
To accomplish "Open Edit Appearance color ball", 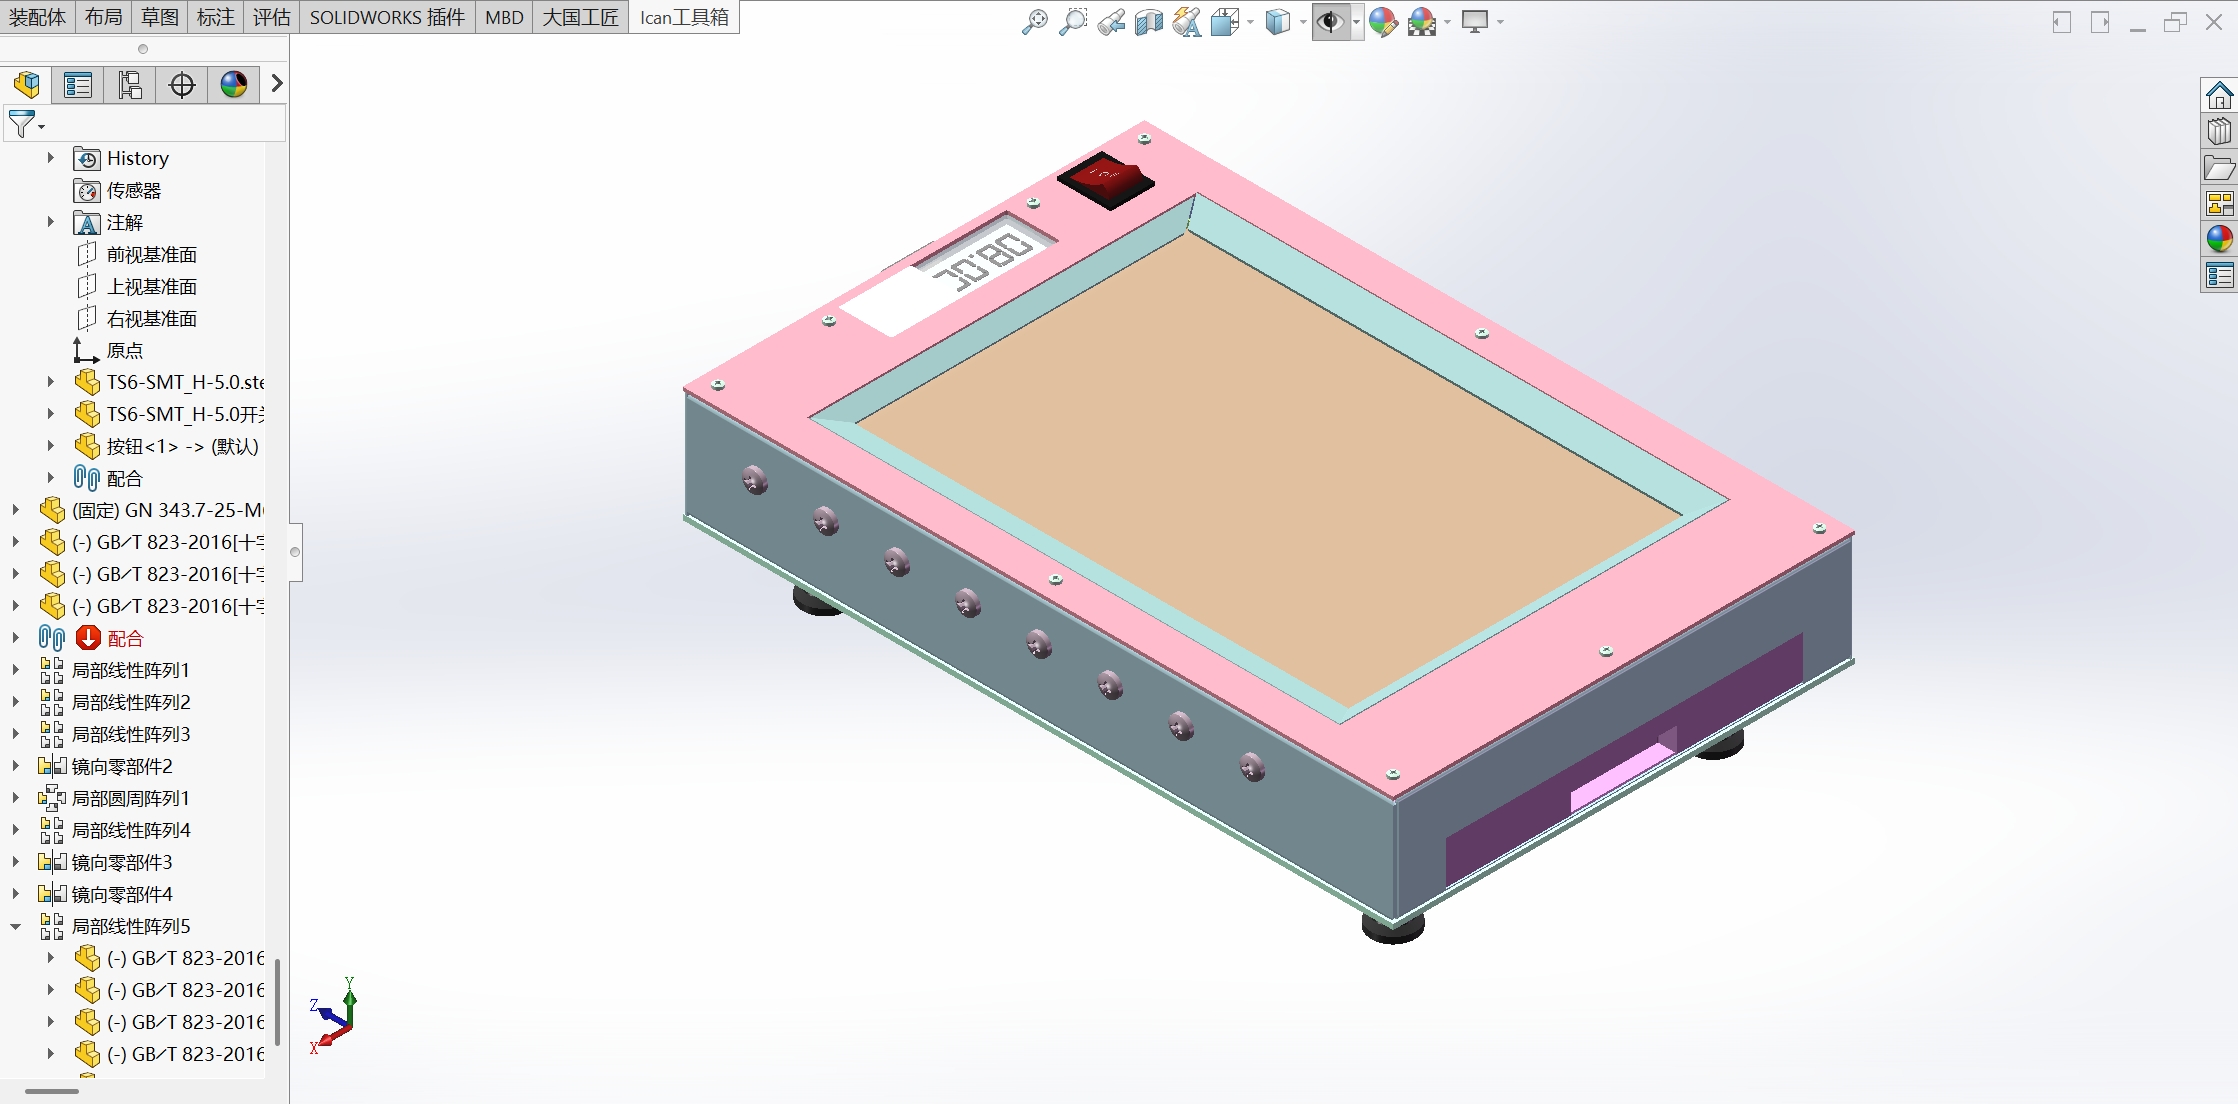I will (1383, 22).
